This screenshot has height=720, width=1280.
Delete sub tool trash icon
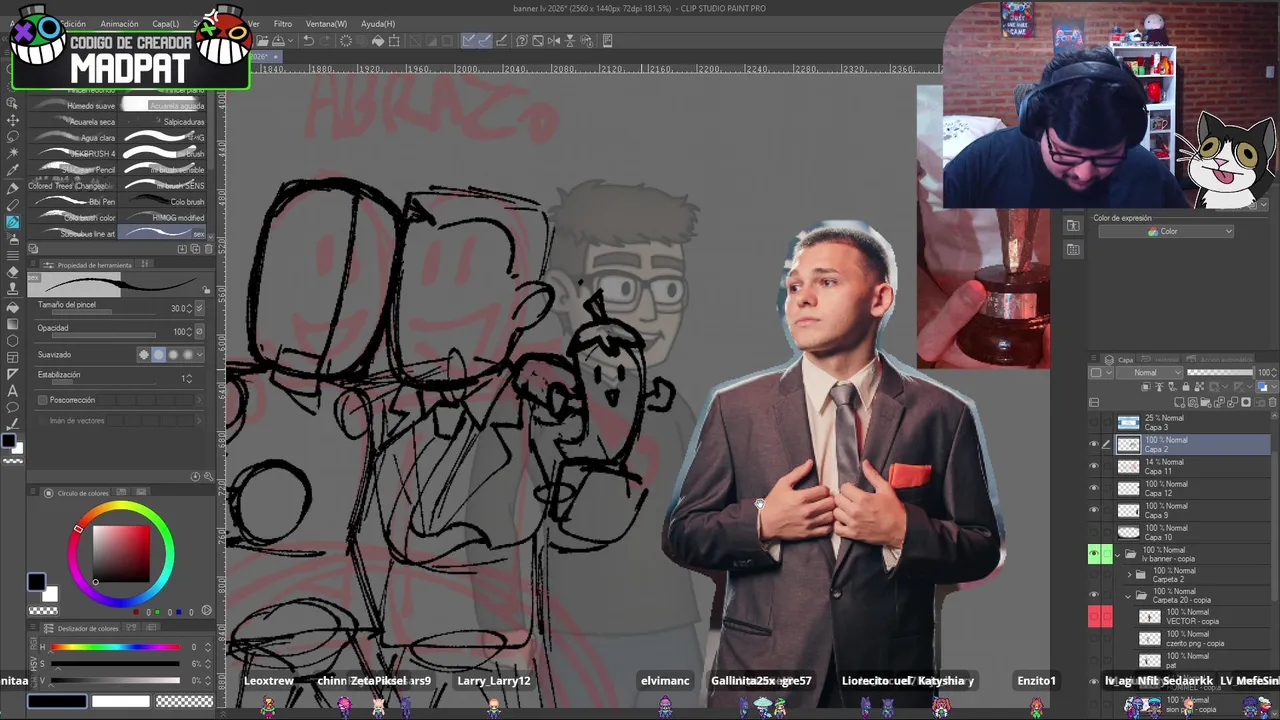click(x=207, y=249)
